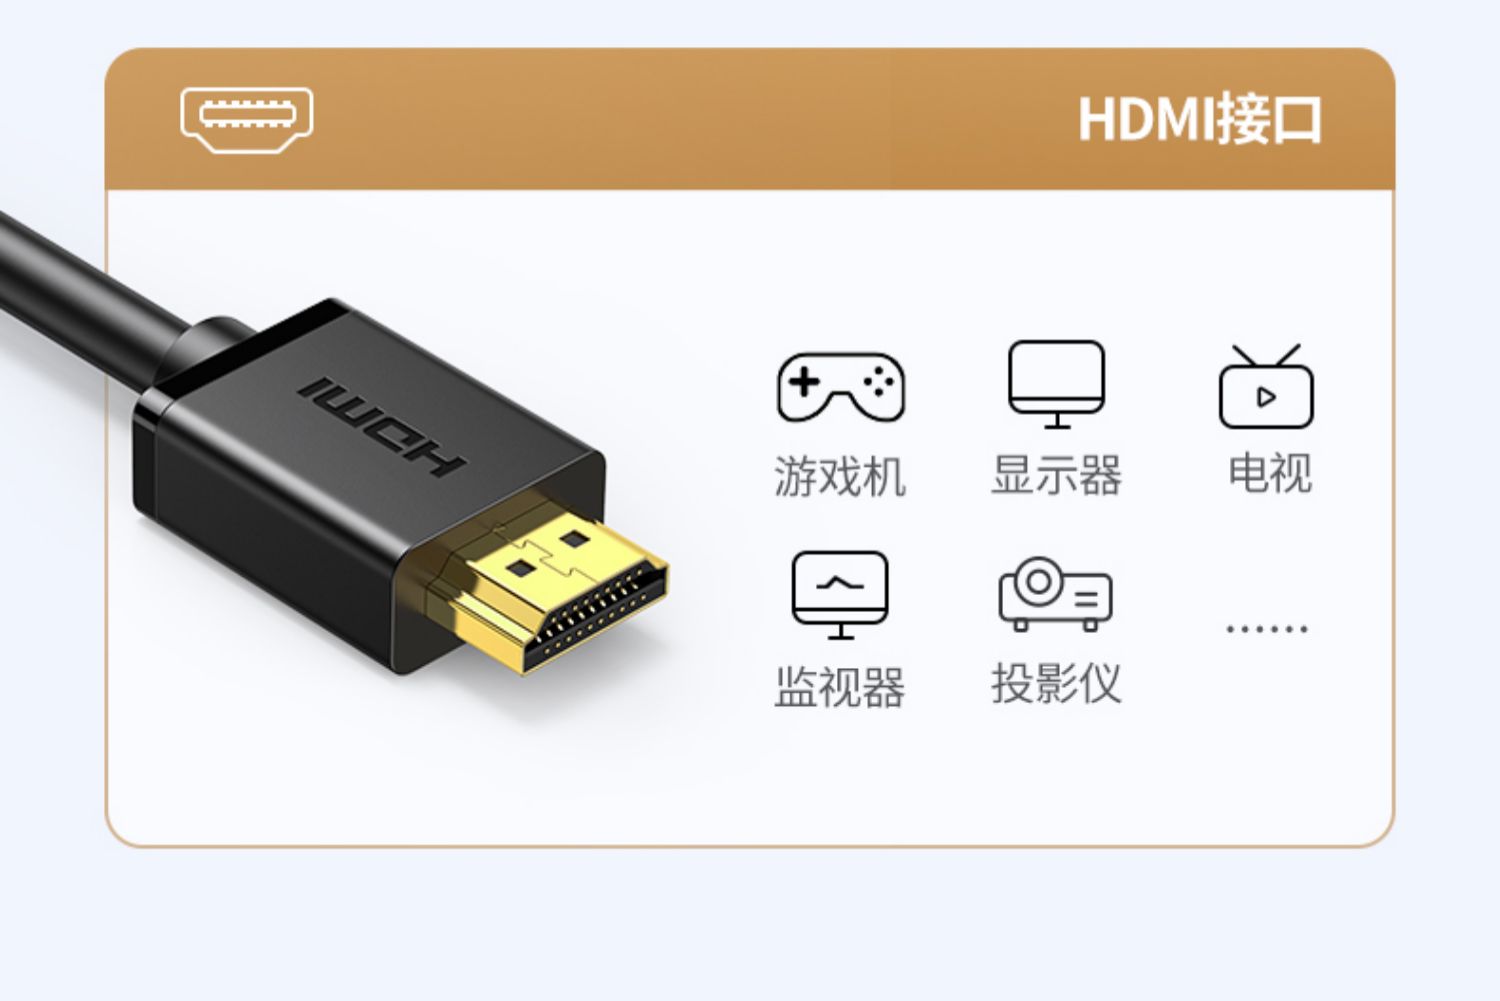Click the light blue background outside the card
The image size is (1500, 1001).
coord(750,930)
